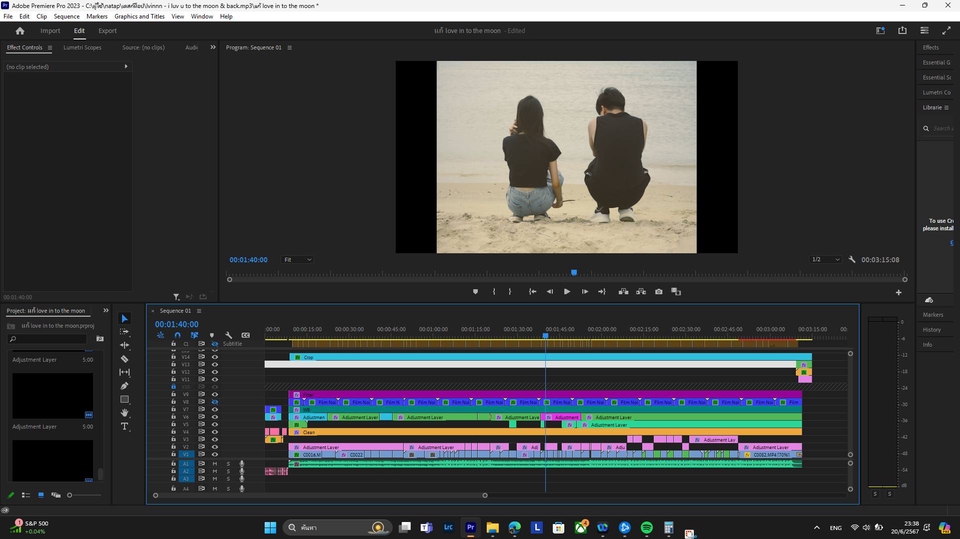Select the Type tool

tap(124, 426)
